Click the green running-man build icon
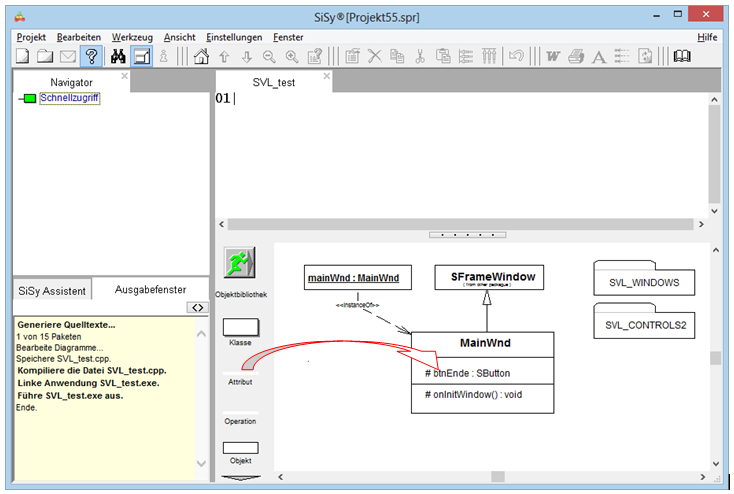This screenshot has width=734, height=494. [x=239, y=265]
